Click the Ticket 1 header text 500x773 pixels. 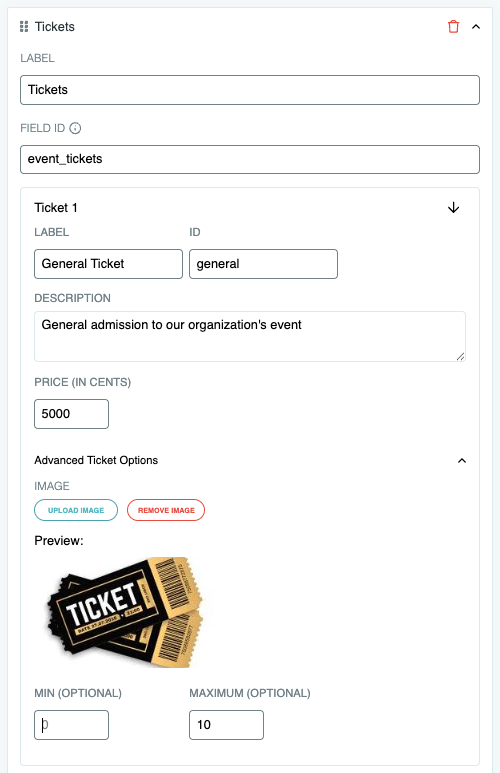[56, 208]
